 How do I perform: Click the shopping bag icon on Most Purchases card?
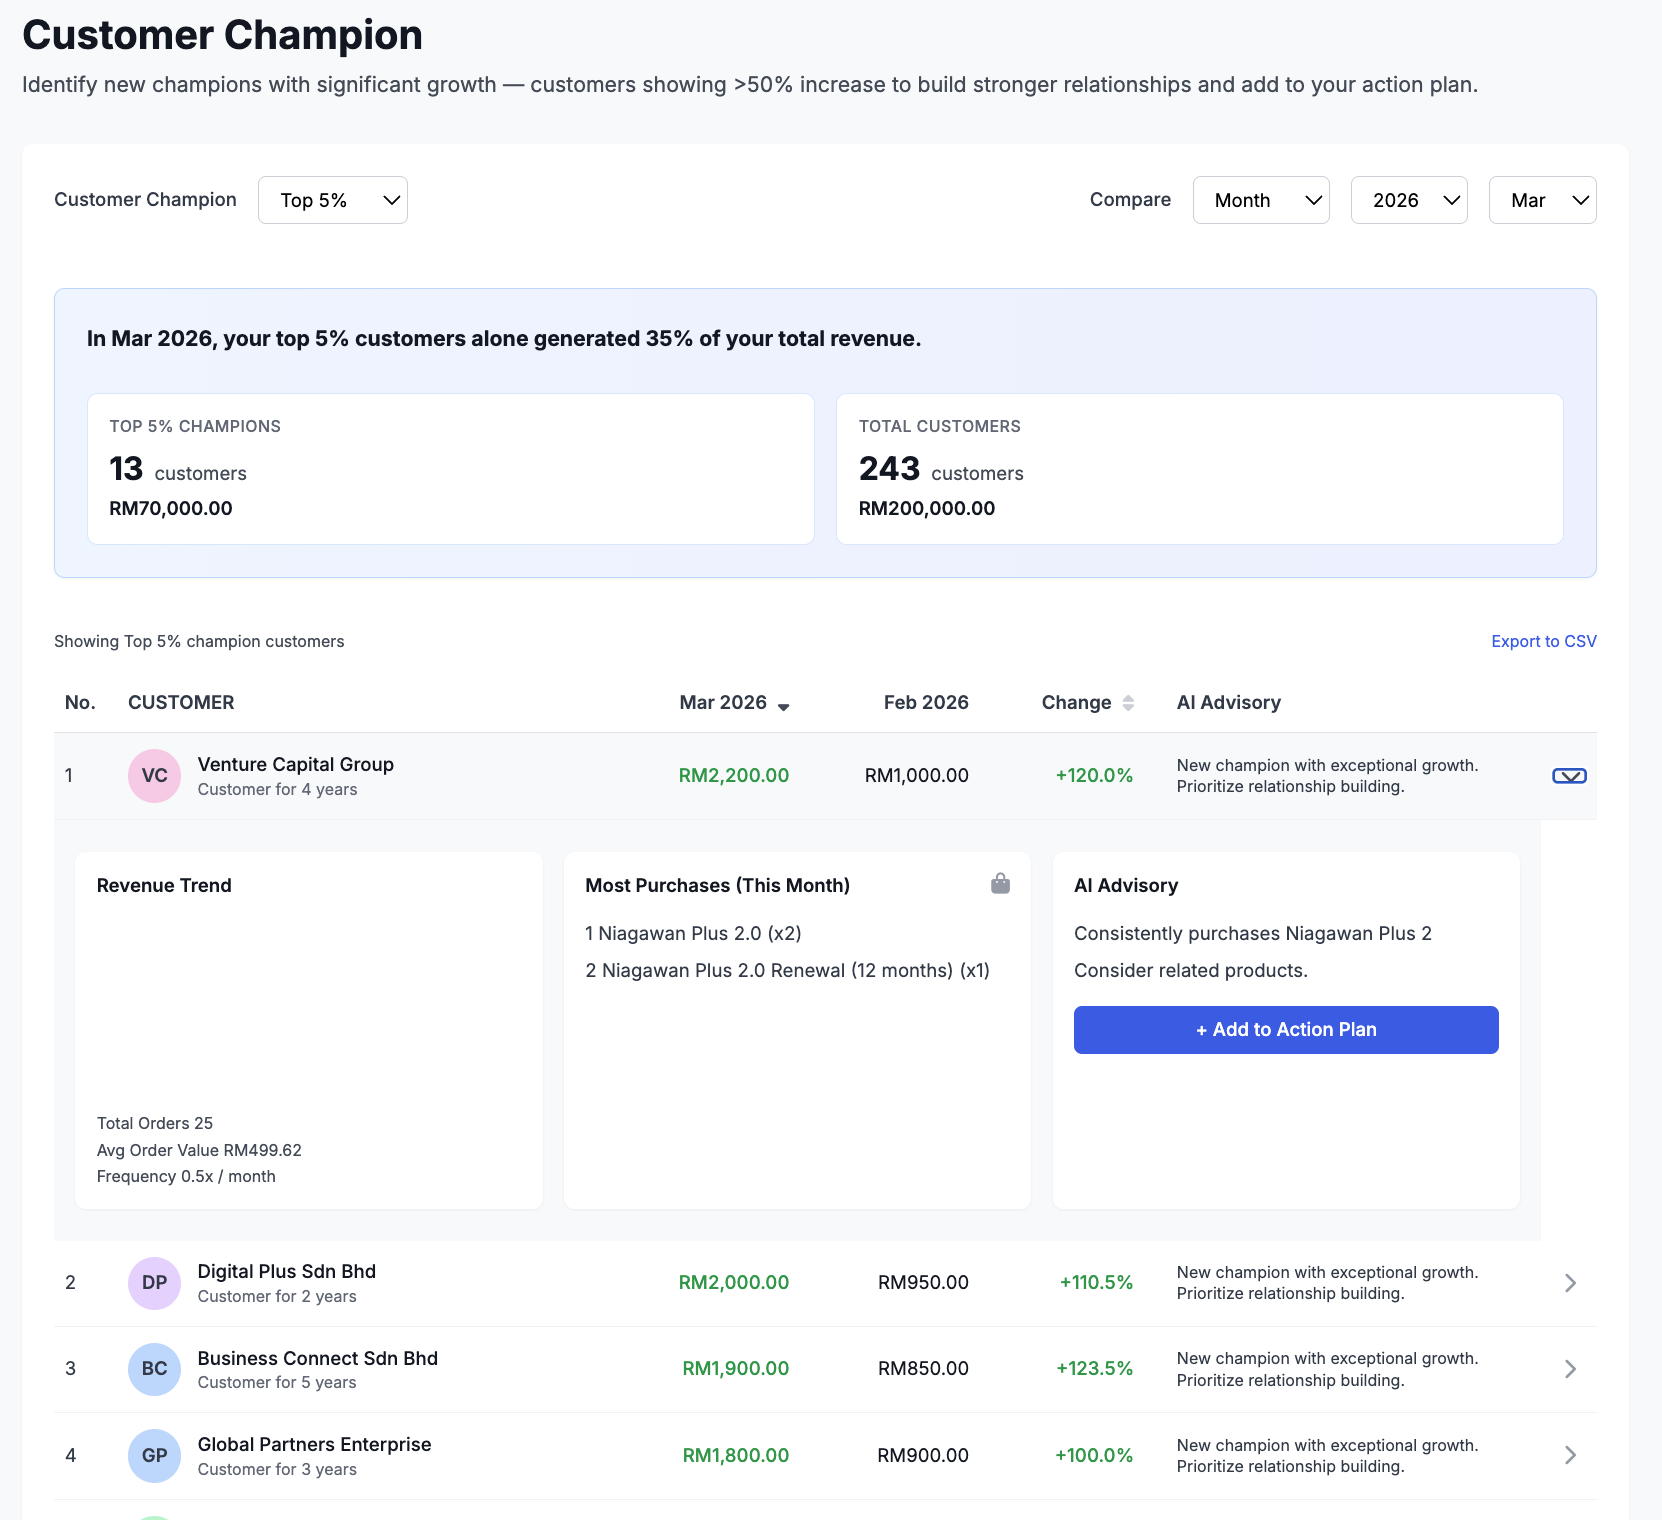pyautogui.click(x=1000, y=884)
